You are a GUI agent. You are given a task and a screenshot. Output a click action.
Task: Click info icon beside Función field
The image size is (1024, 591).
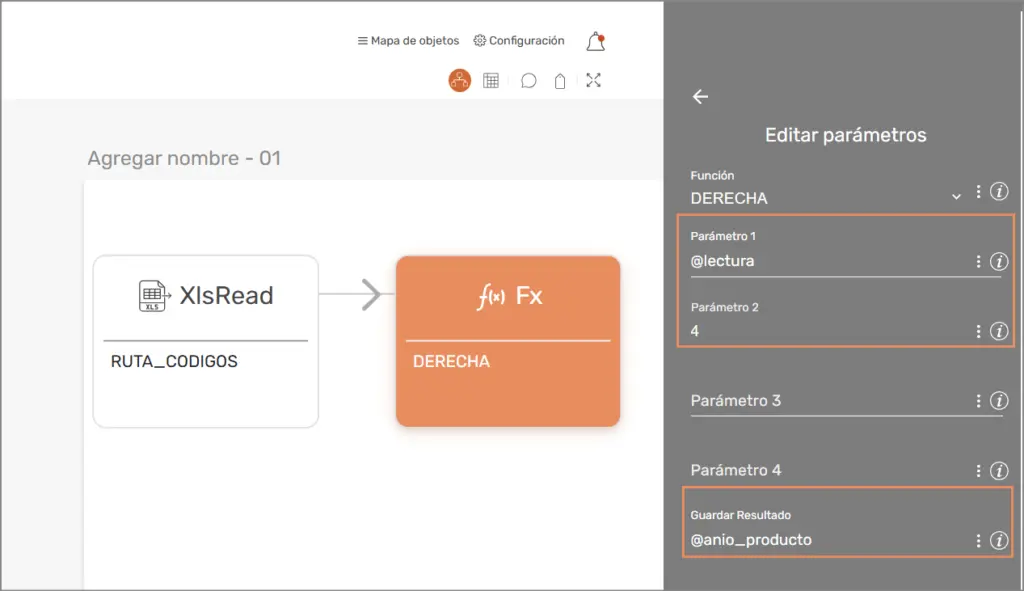(x=998, y=192)
